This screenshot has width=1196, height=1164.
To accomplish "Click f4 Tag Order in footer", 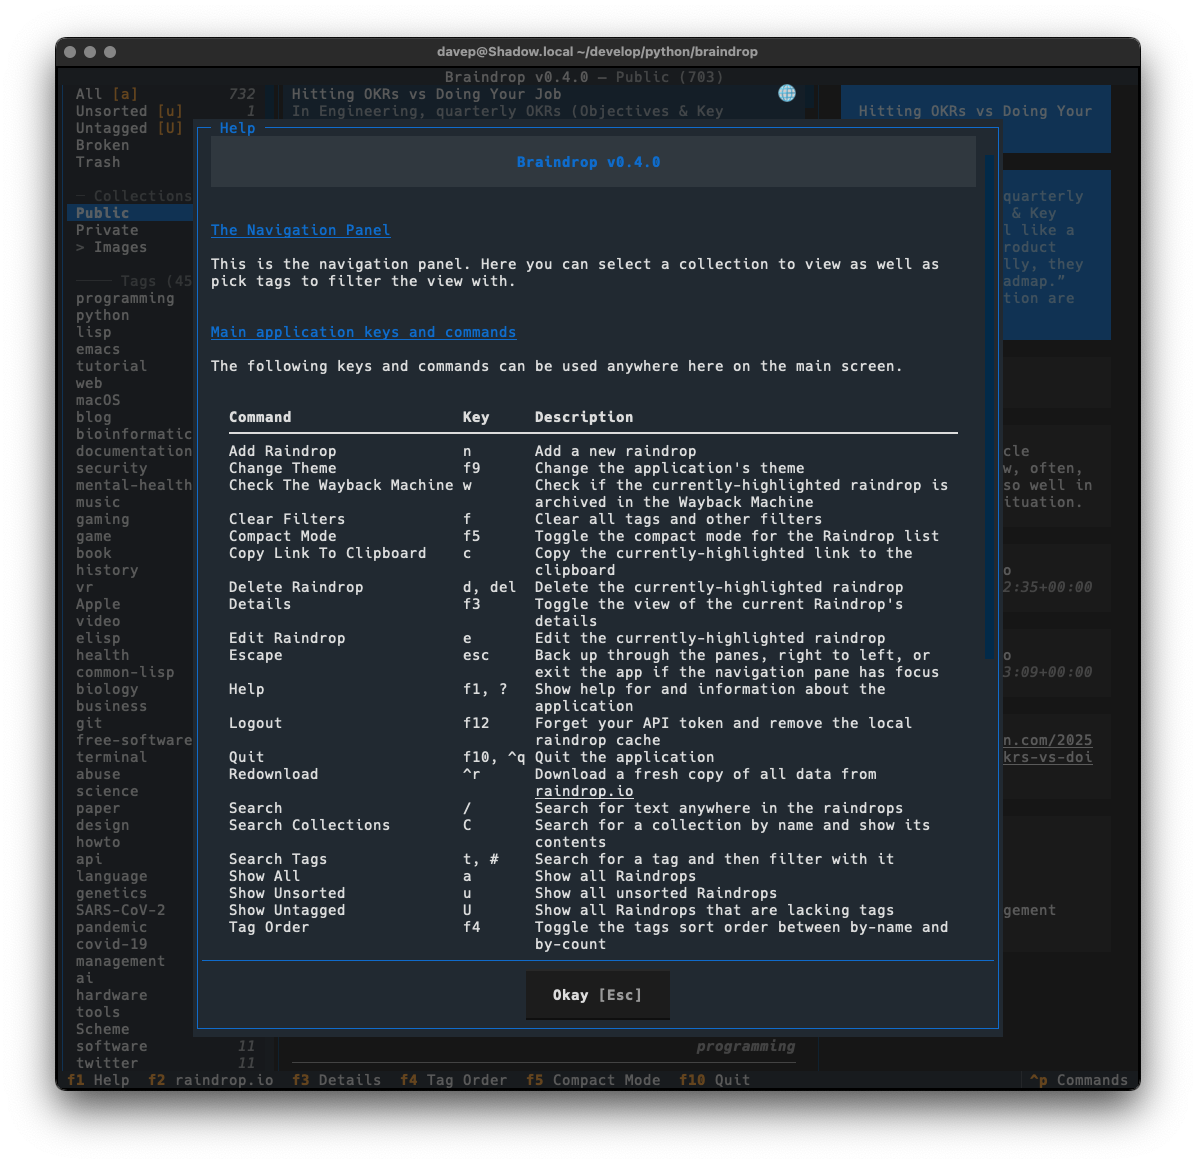I will point(453,1079).
